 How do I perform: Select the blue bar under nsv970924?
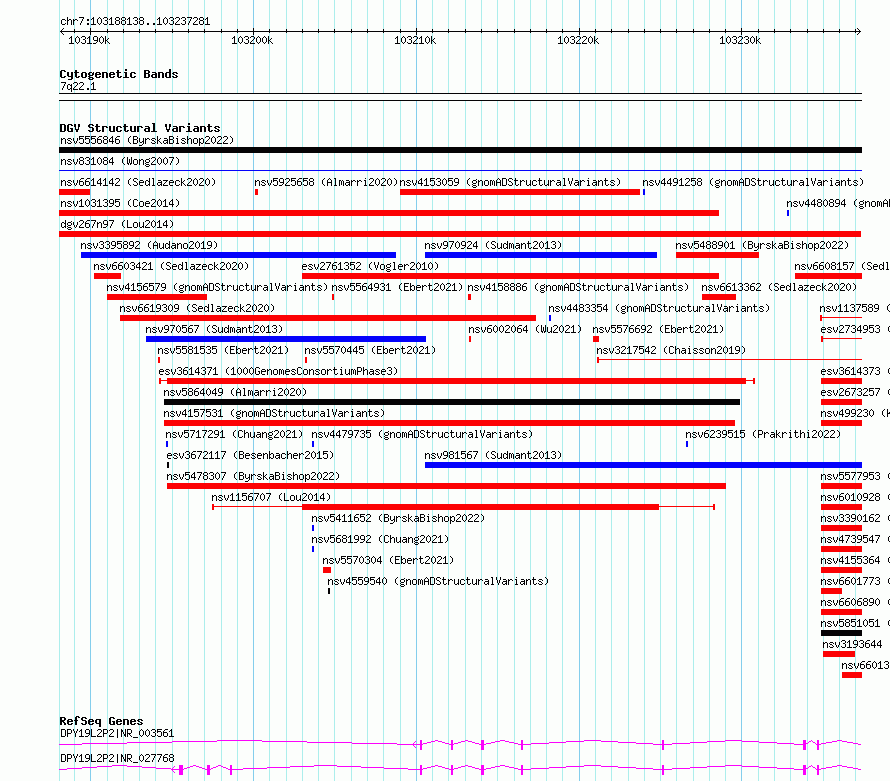tap(541, 255)
